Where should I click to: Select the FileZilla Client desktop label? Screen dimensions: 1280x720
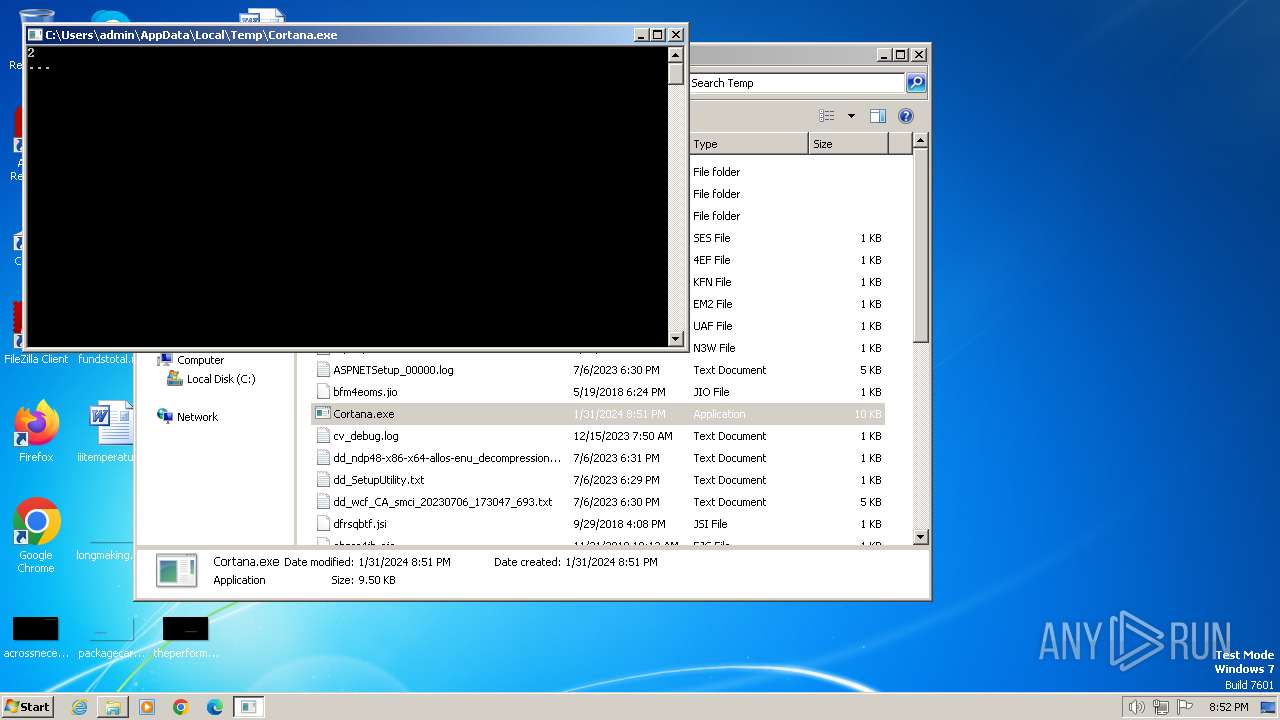[36, 359]
